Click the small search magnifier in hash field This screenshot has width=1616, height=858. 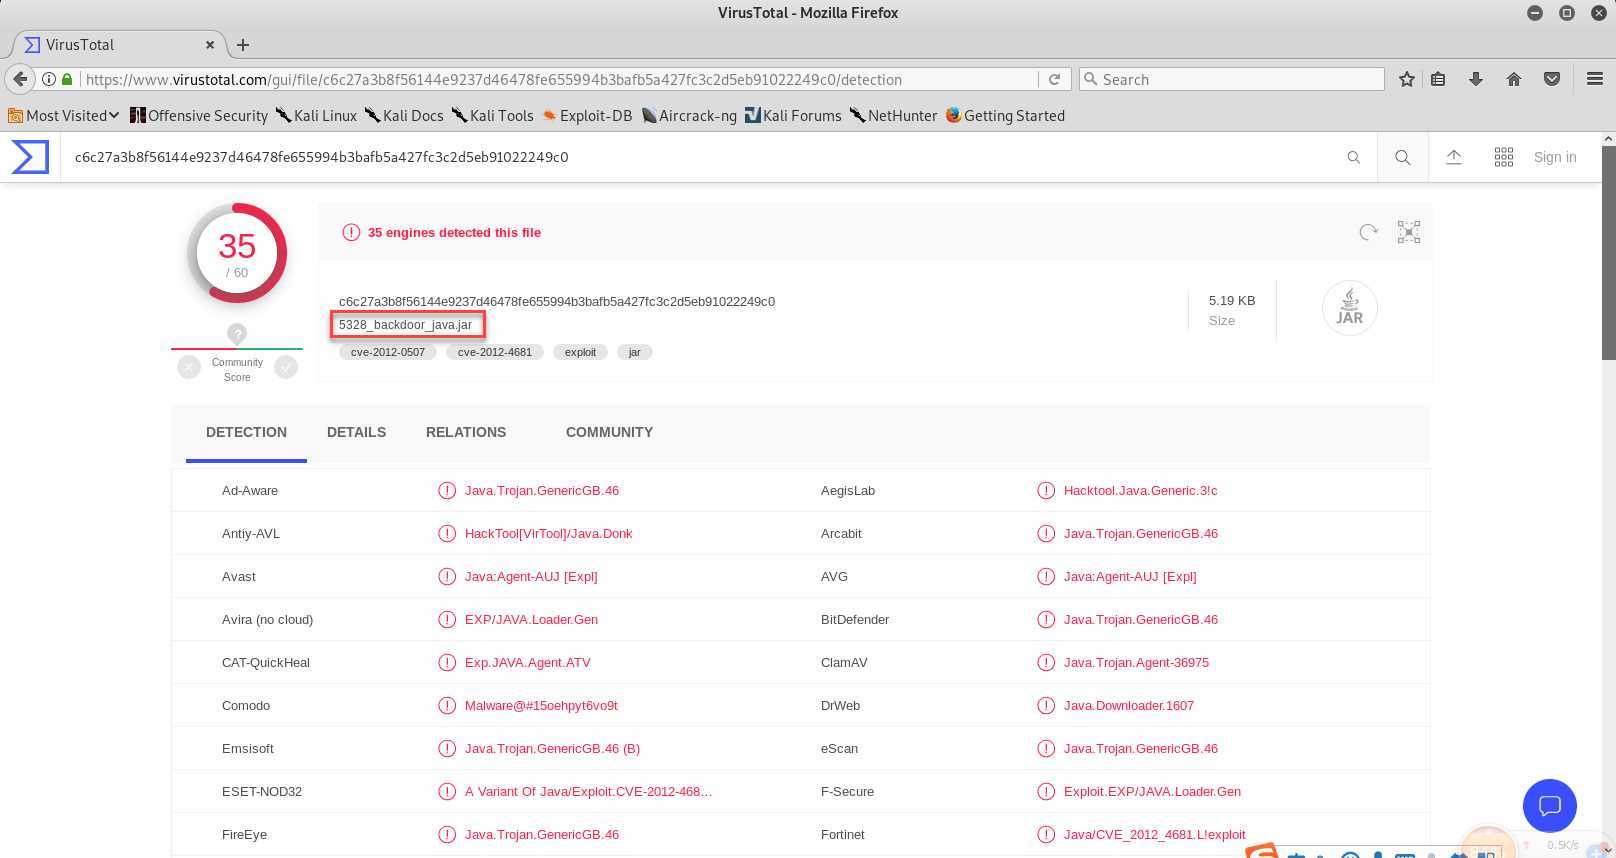(x=1354, y=157)
